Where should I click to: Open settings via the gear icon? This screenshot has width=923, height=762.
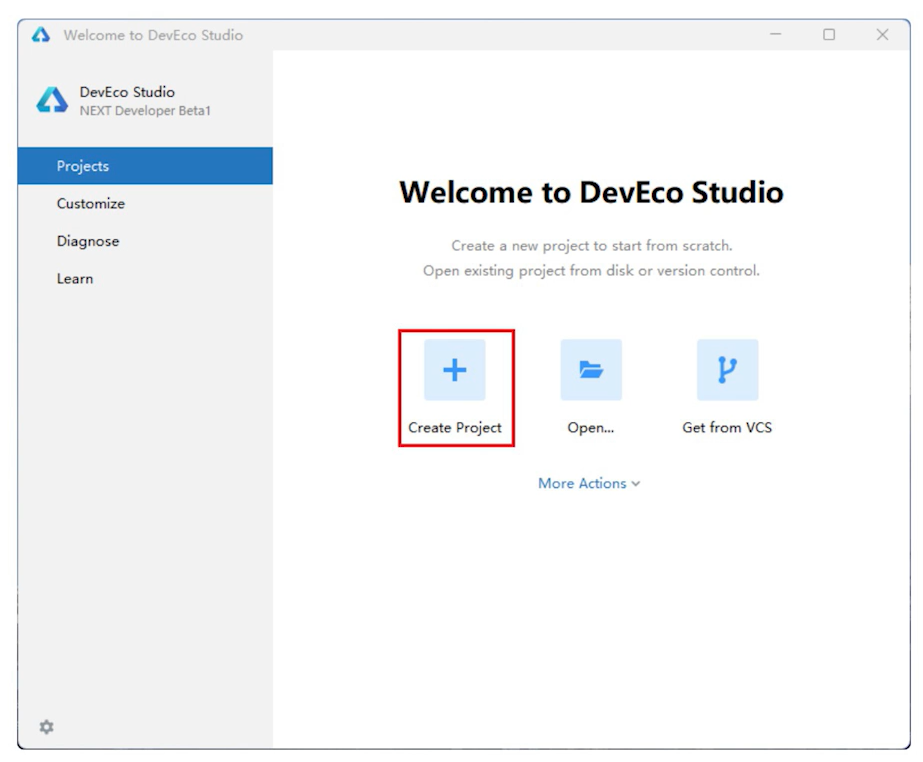pyautogui.click(x=47, y=727)
